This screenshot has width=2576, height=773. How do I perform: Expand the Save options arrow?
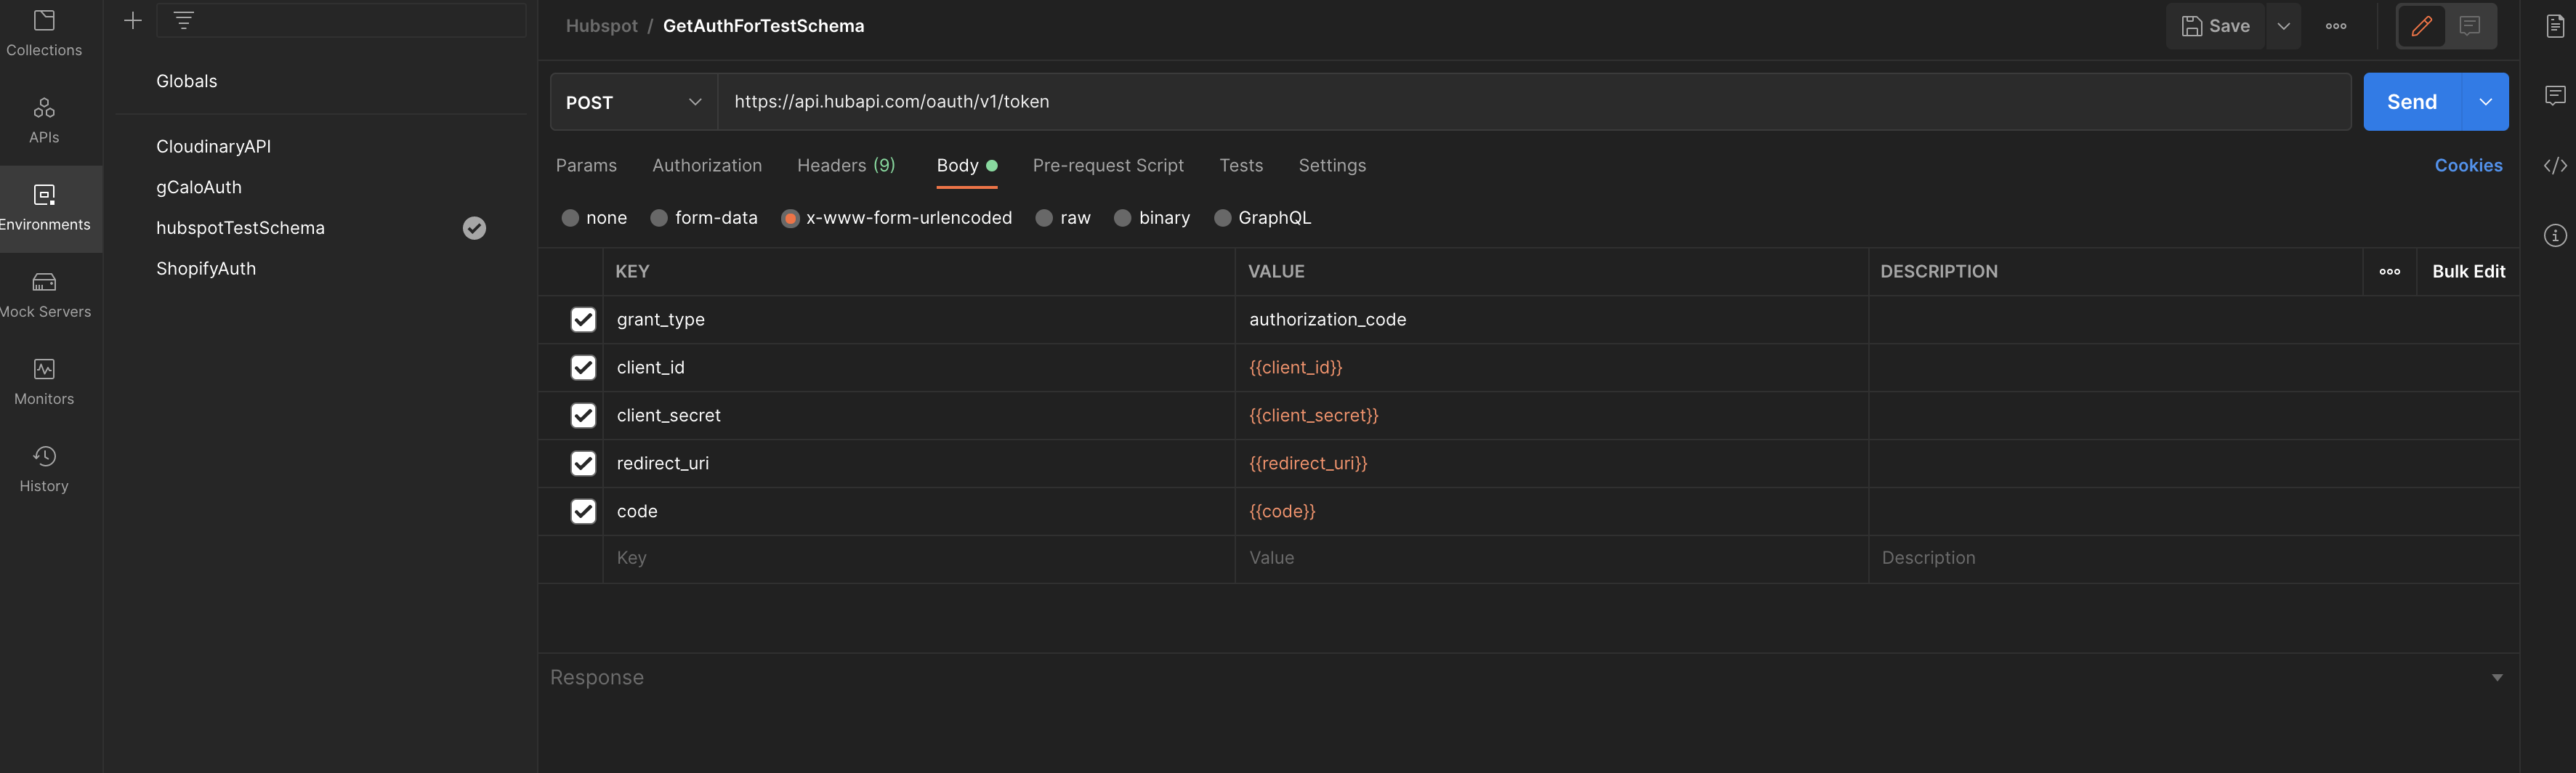[2283, 26]
